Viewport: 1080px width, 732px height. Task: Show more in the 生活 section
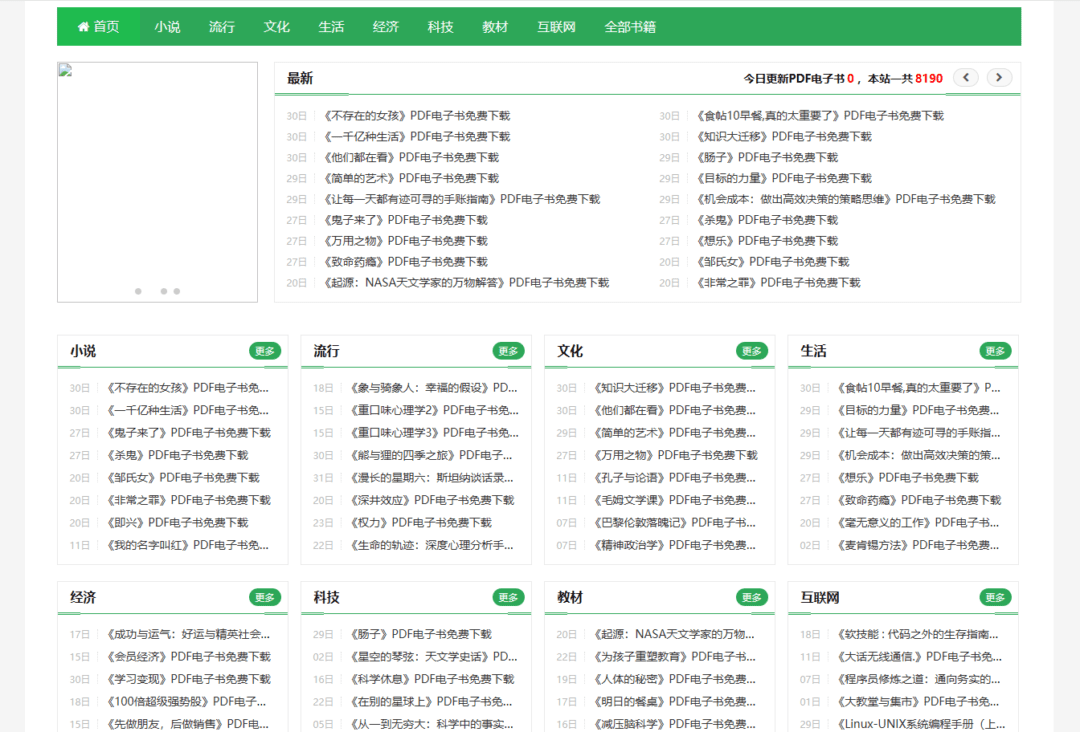(x=995, y=351)
